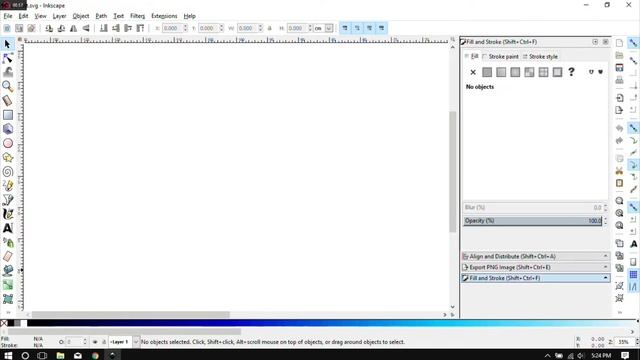The height and width of the screenshot is (360, 640).
Task: Select the Spray tool
Action: point(7,242)
